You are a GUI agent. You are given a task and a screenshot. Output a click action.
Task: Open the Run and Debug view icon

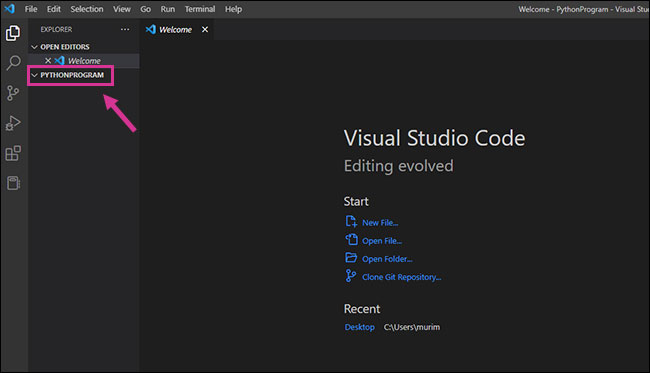(13, 123)
